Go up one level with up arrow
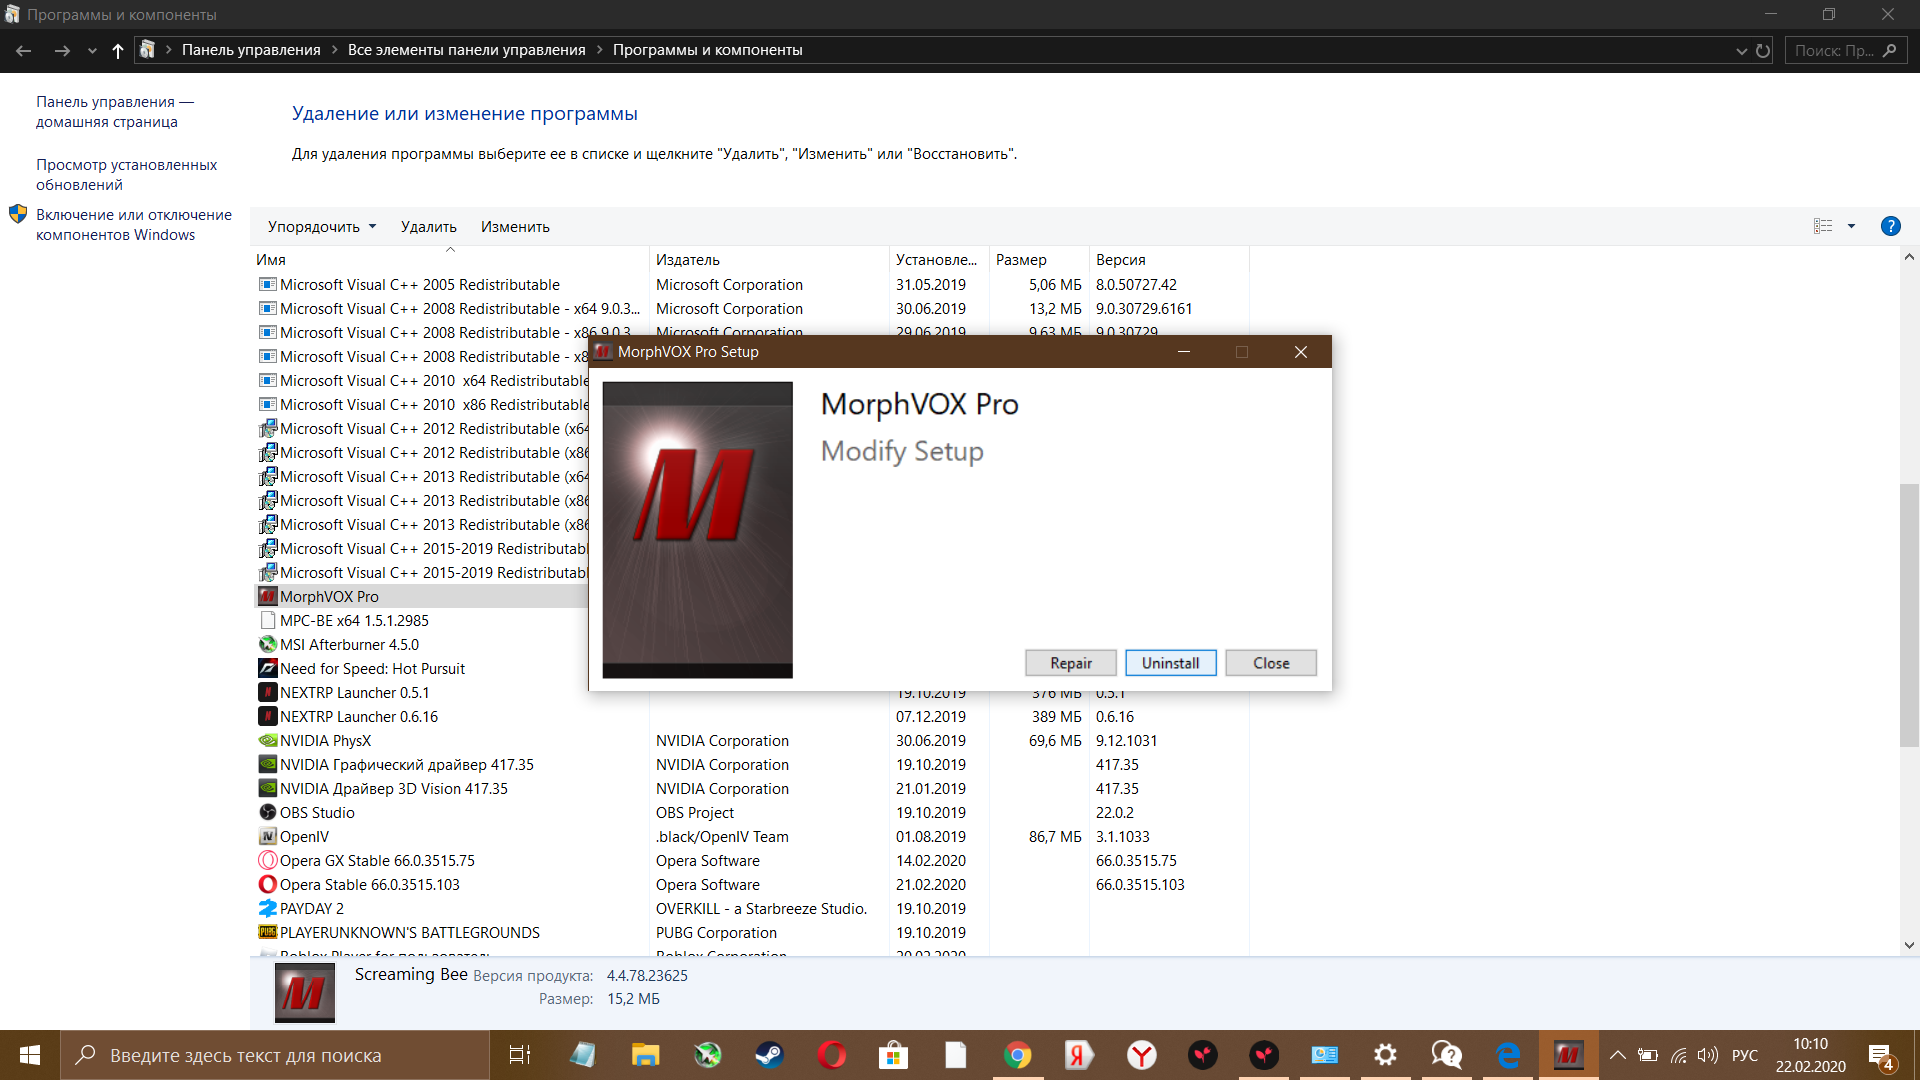Image resolution: width=1920 pixels, height=1080 pixels. click(118, 50)
